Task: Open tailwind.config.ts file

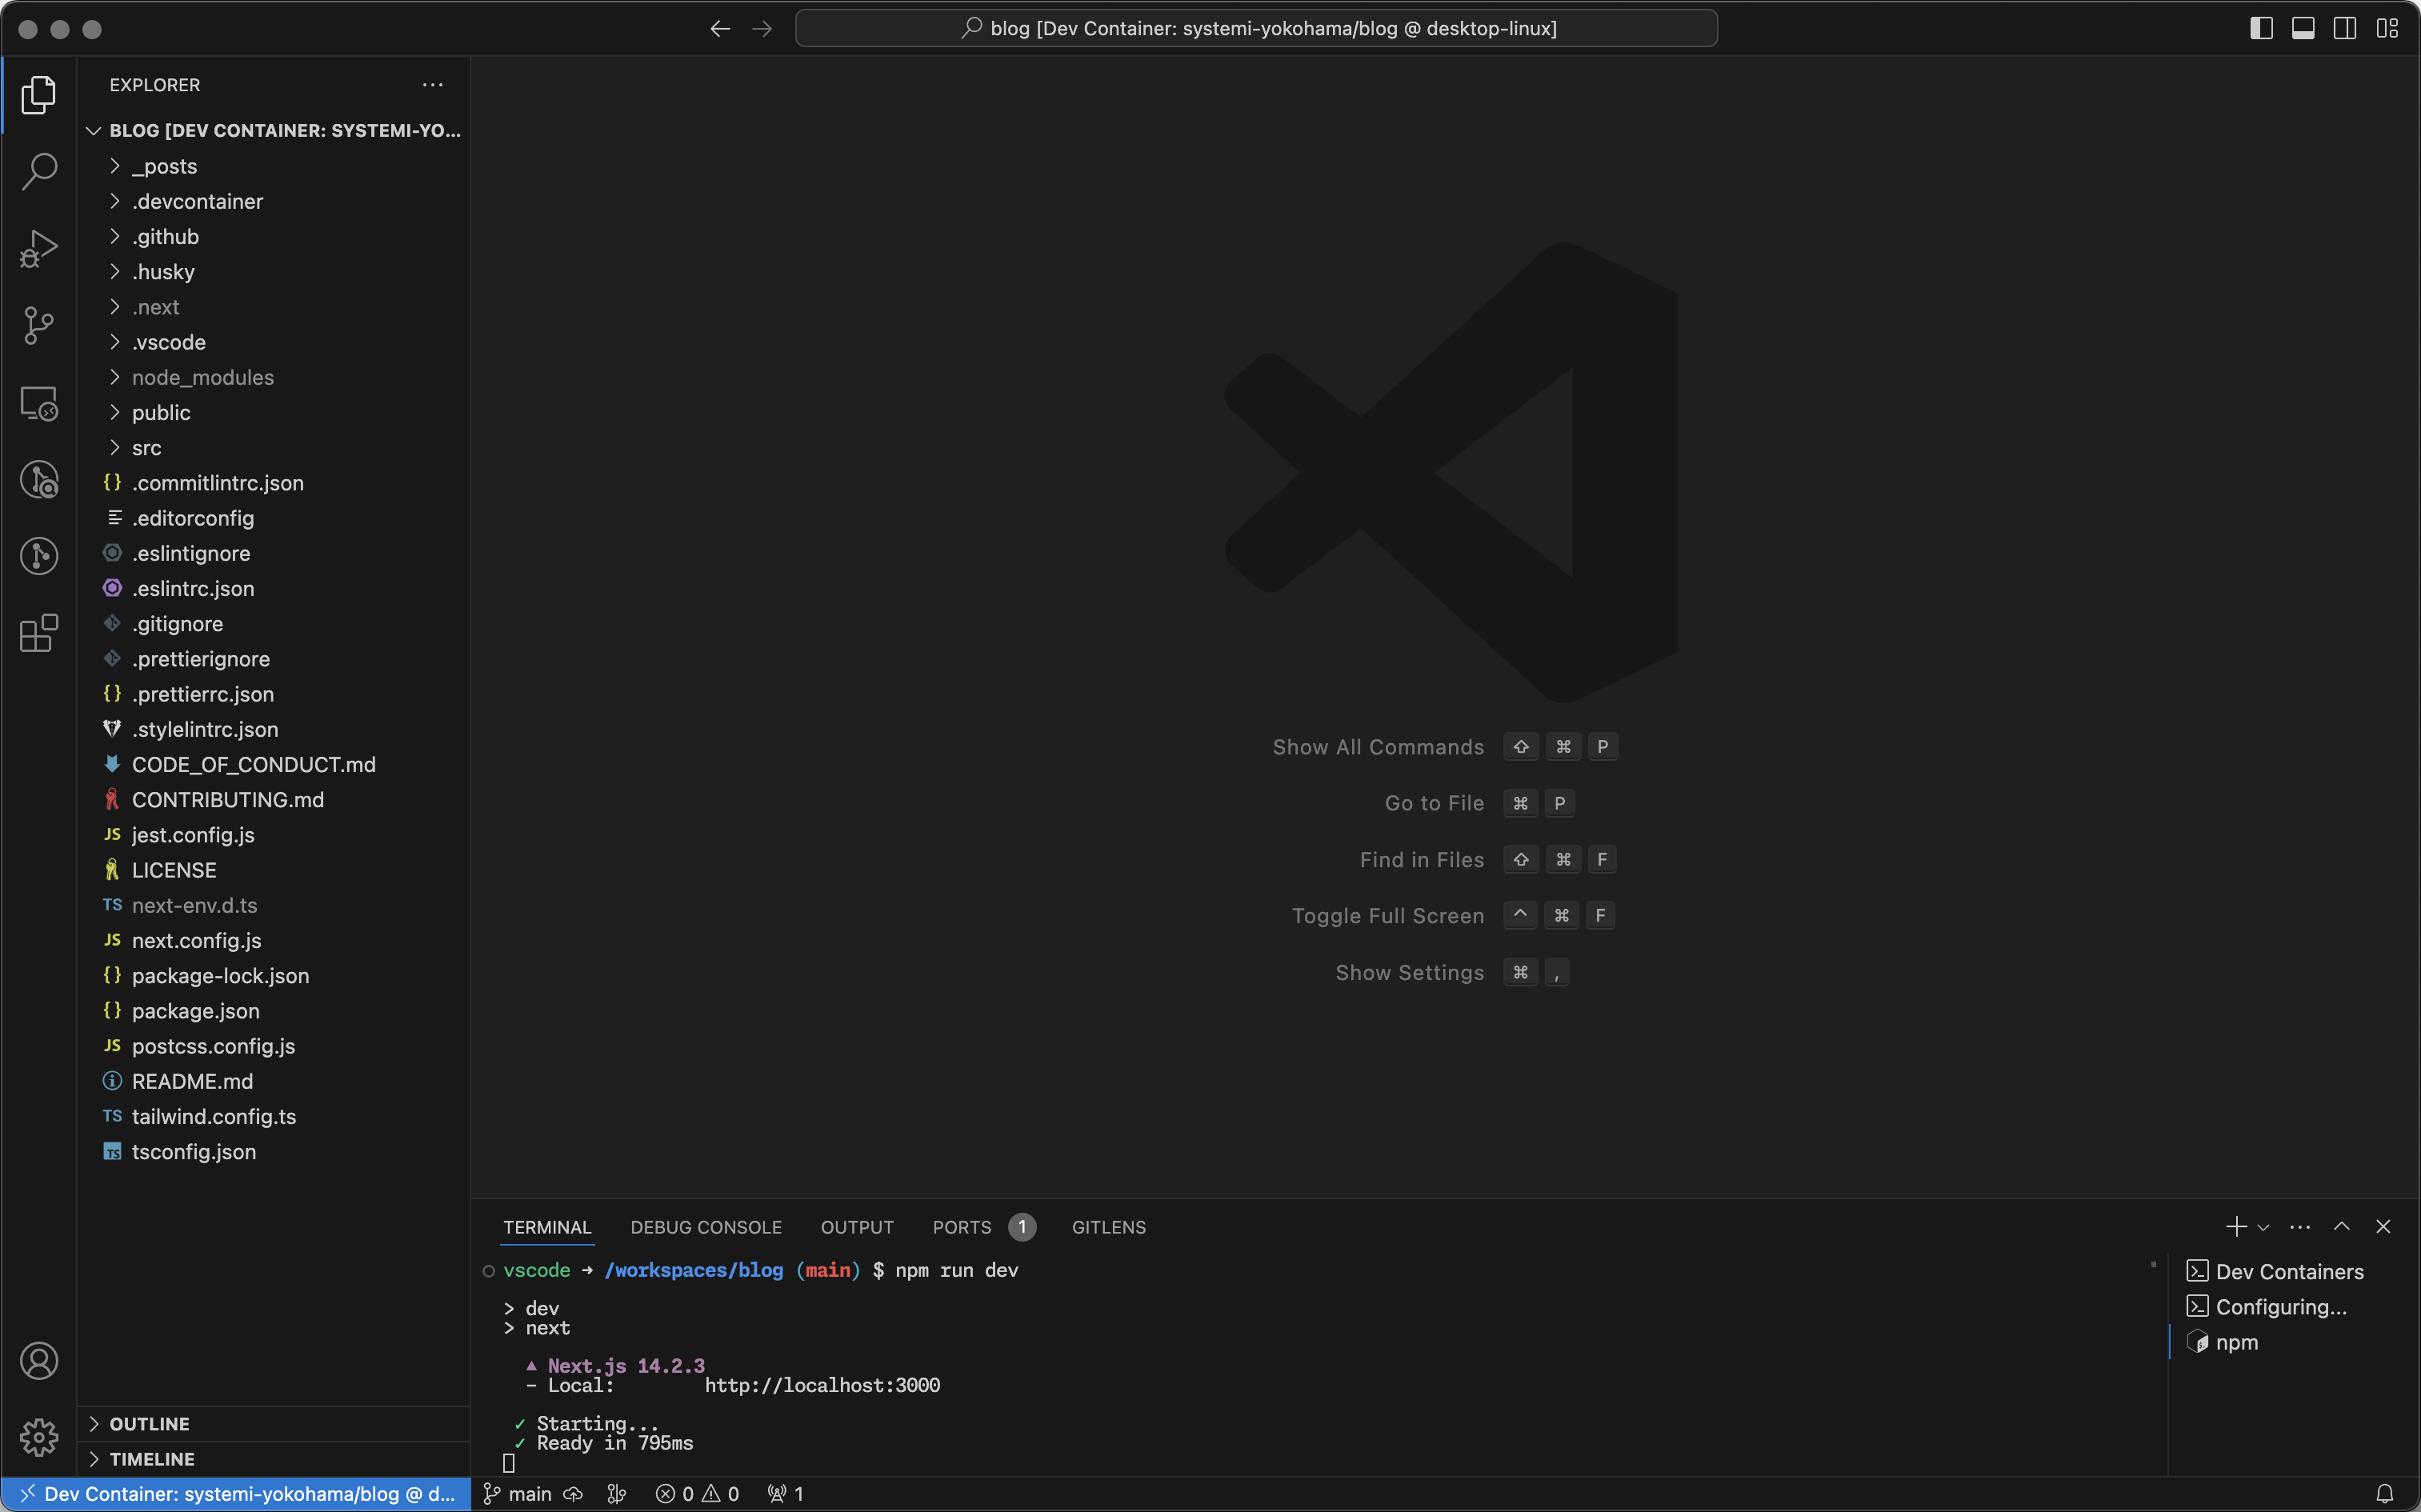Action: 273,1116
